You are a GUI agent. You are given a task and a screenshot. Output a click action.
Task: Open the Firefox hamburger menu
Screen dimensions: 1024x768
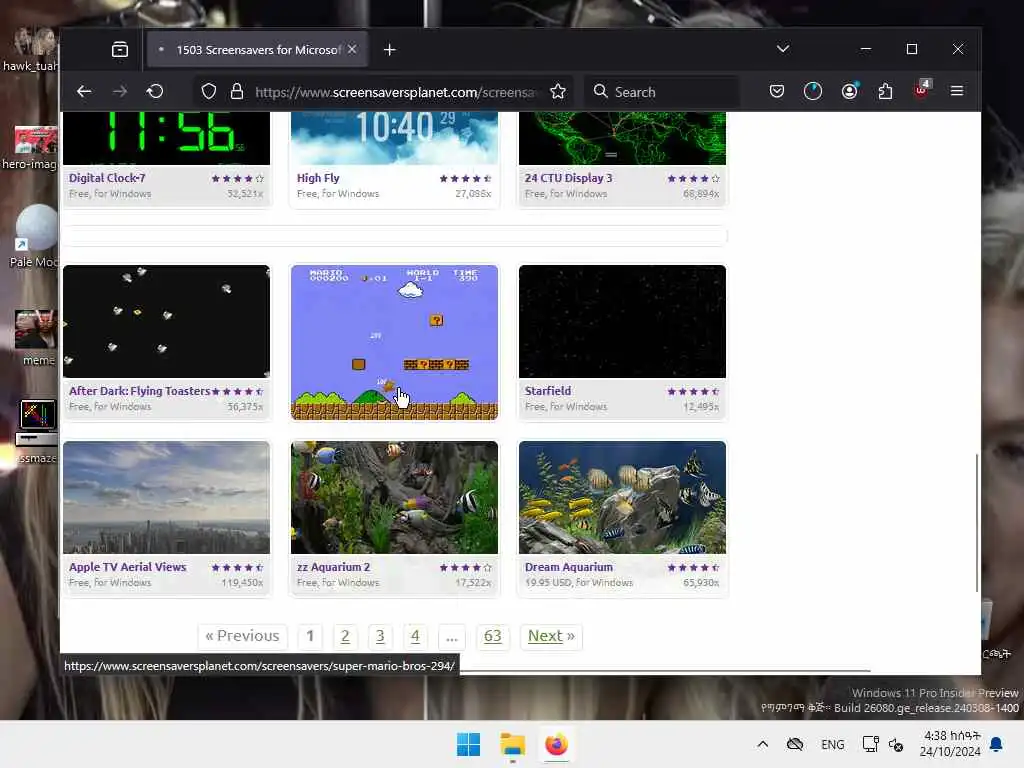click(957, 91)
